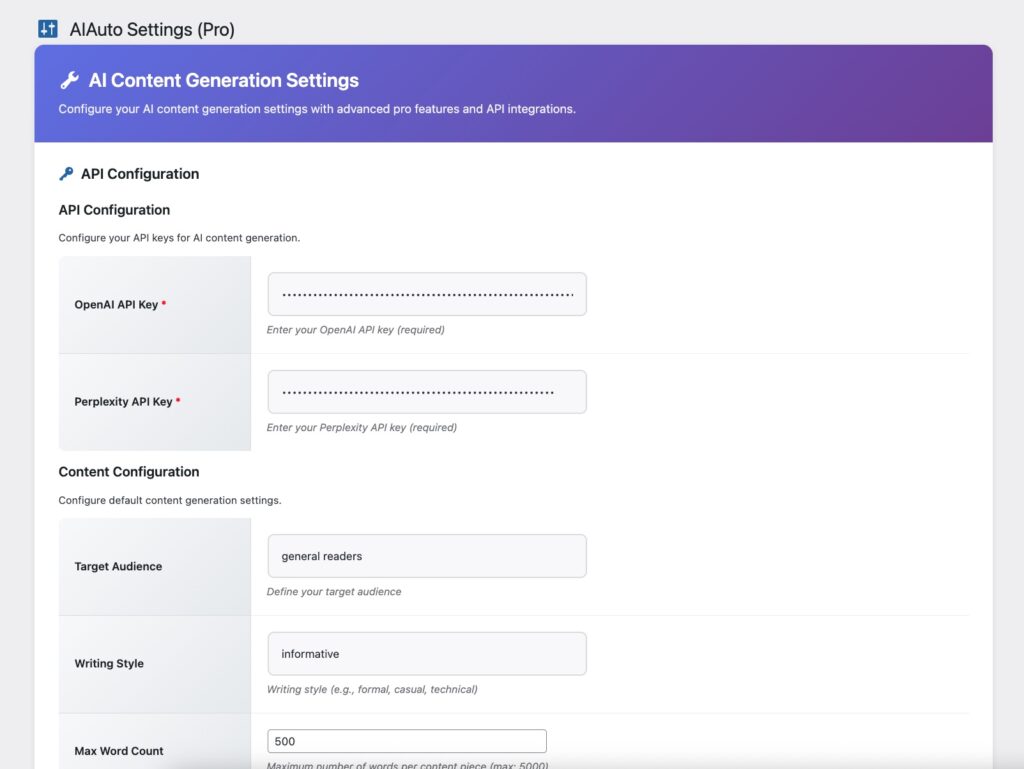Click the AI Content Generation Settings heading
The width and height of the screenshot is (1024, 769).
[x=223, y=81]
